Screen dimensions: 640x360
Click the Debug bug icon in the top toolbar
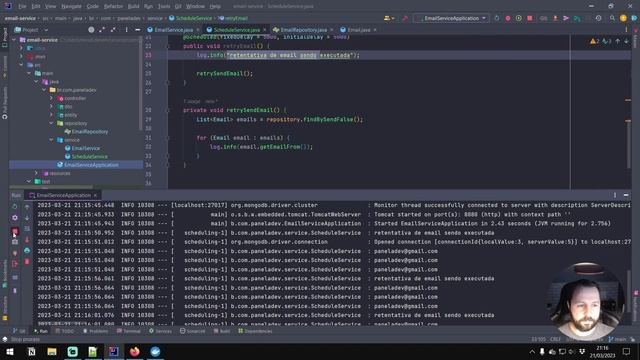508,18
